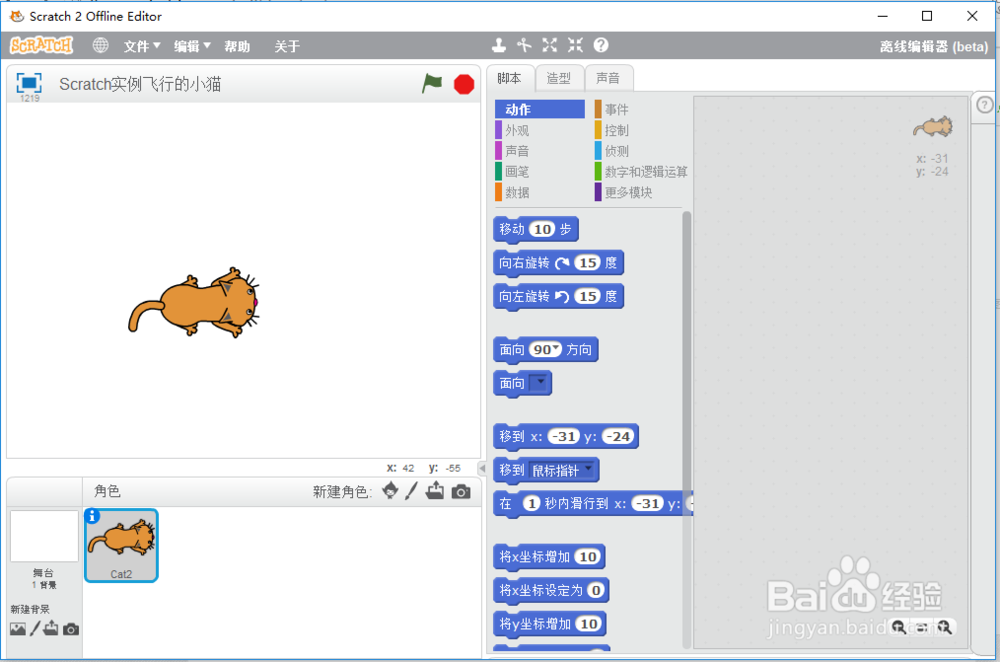1000x662 pixels.
Task: Open language globe menu
Action: (x=100, y=45)
